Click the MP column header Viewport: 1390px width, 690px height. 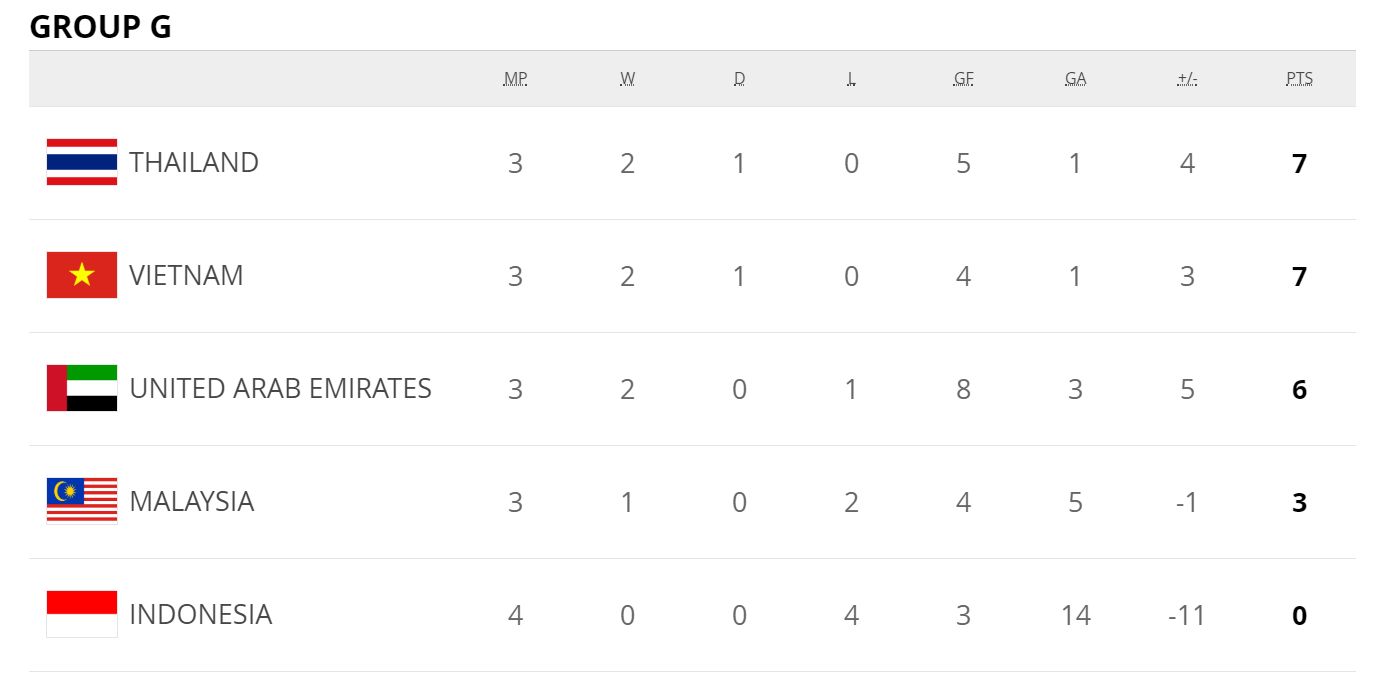coord(515,79)
